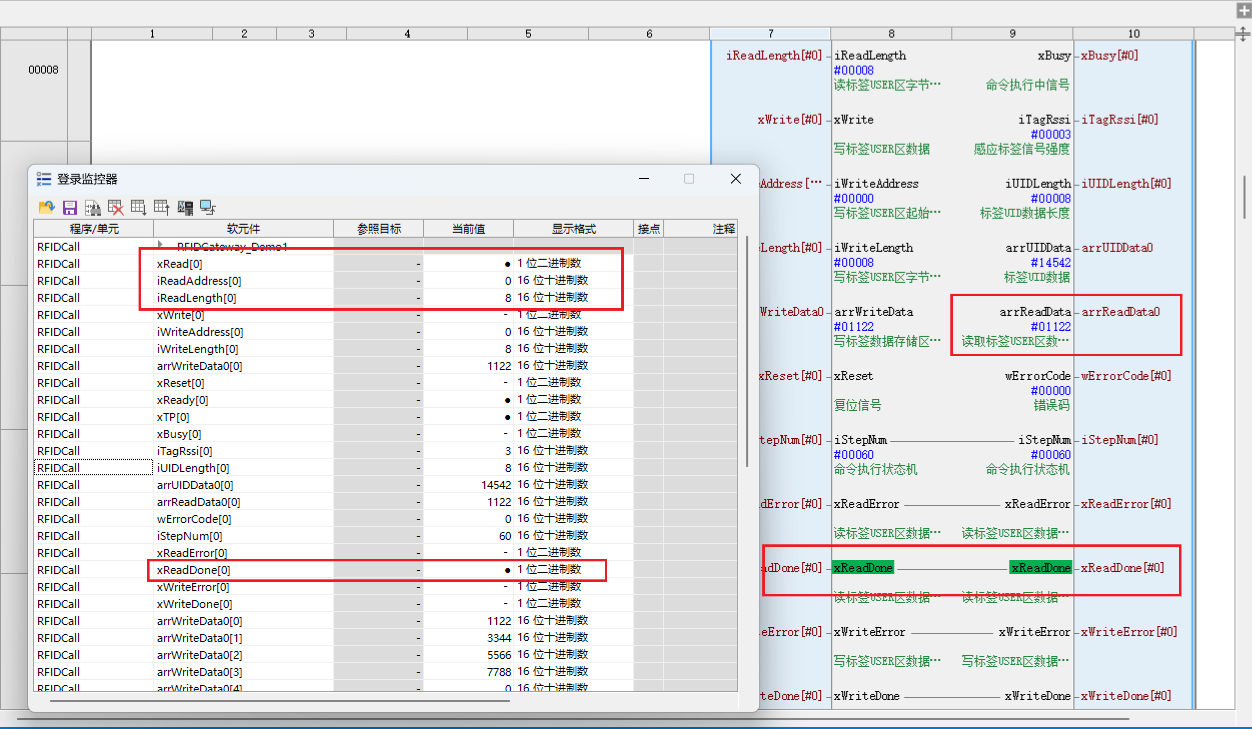Viewport: 1252px width, 729px height.
Task: Select the xReadDone[0] monitor row
Action: (385, 570)
